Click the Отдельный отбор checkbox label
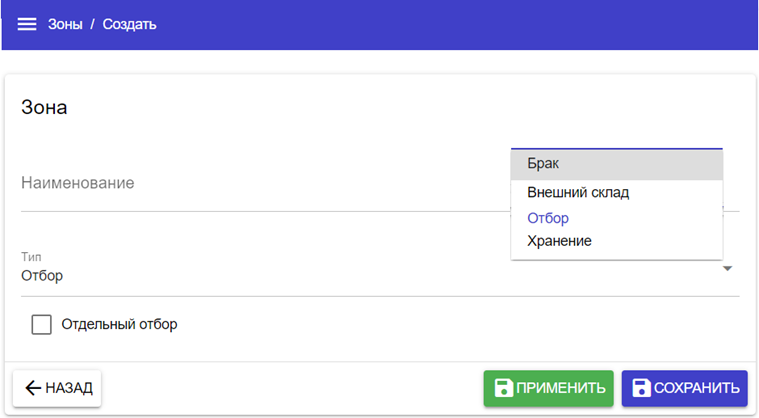 click(x=119, y=324)
